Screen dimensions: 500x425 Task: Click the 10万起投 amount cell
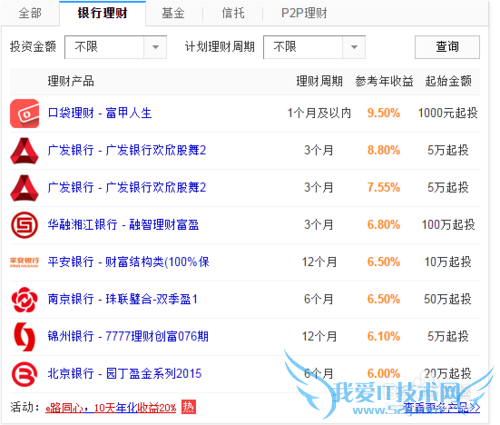tap(448, 262)
